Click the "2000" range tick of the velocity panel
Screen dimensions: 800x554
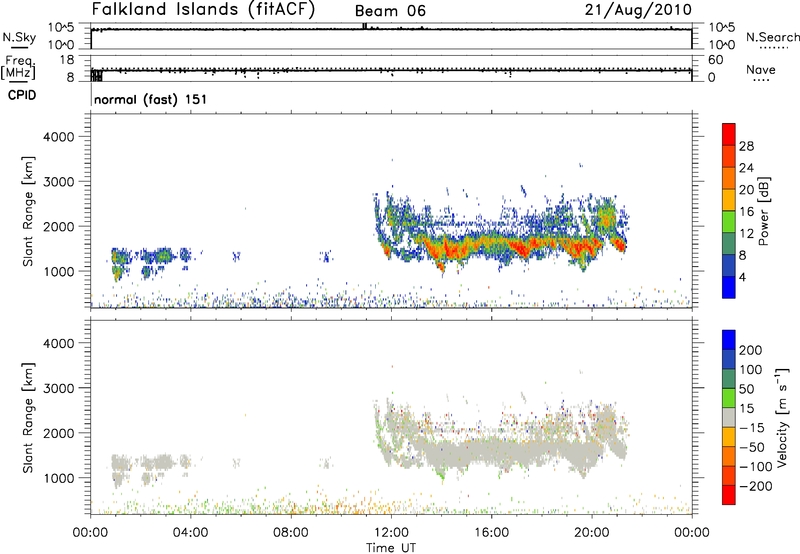click(x=59, y=433)
